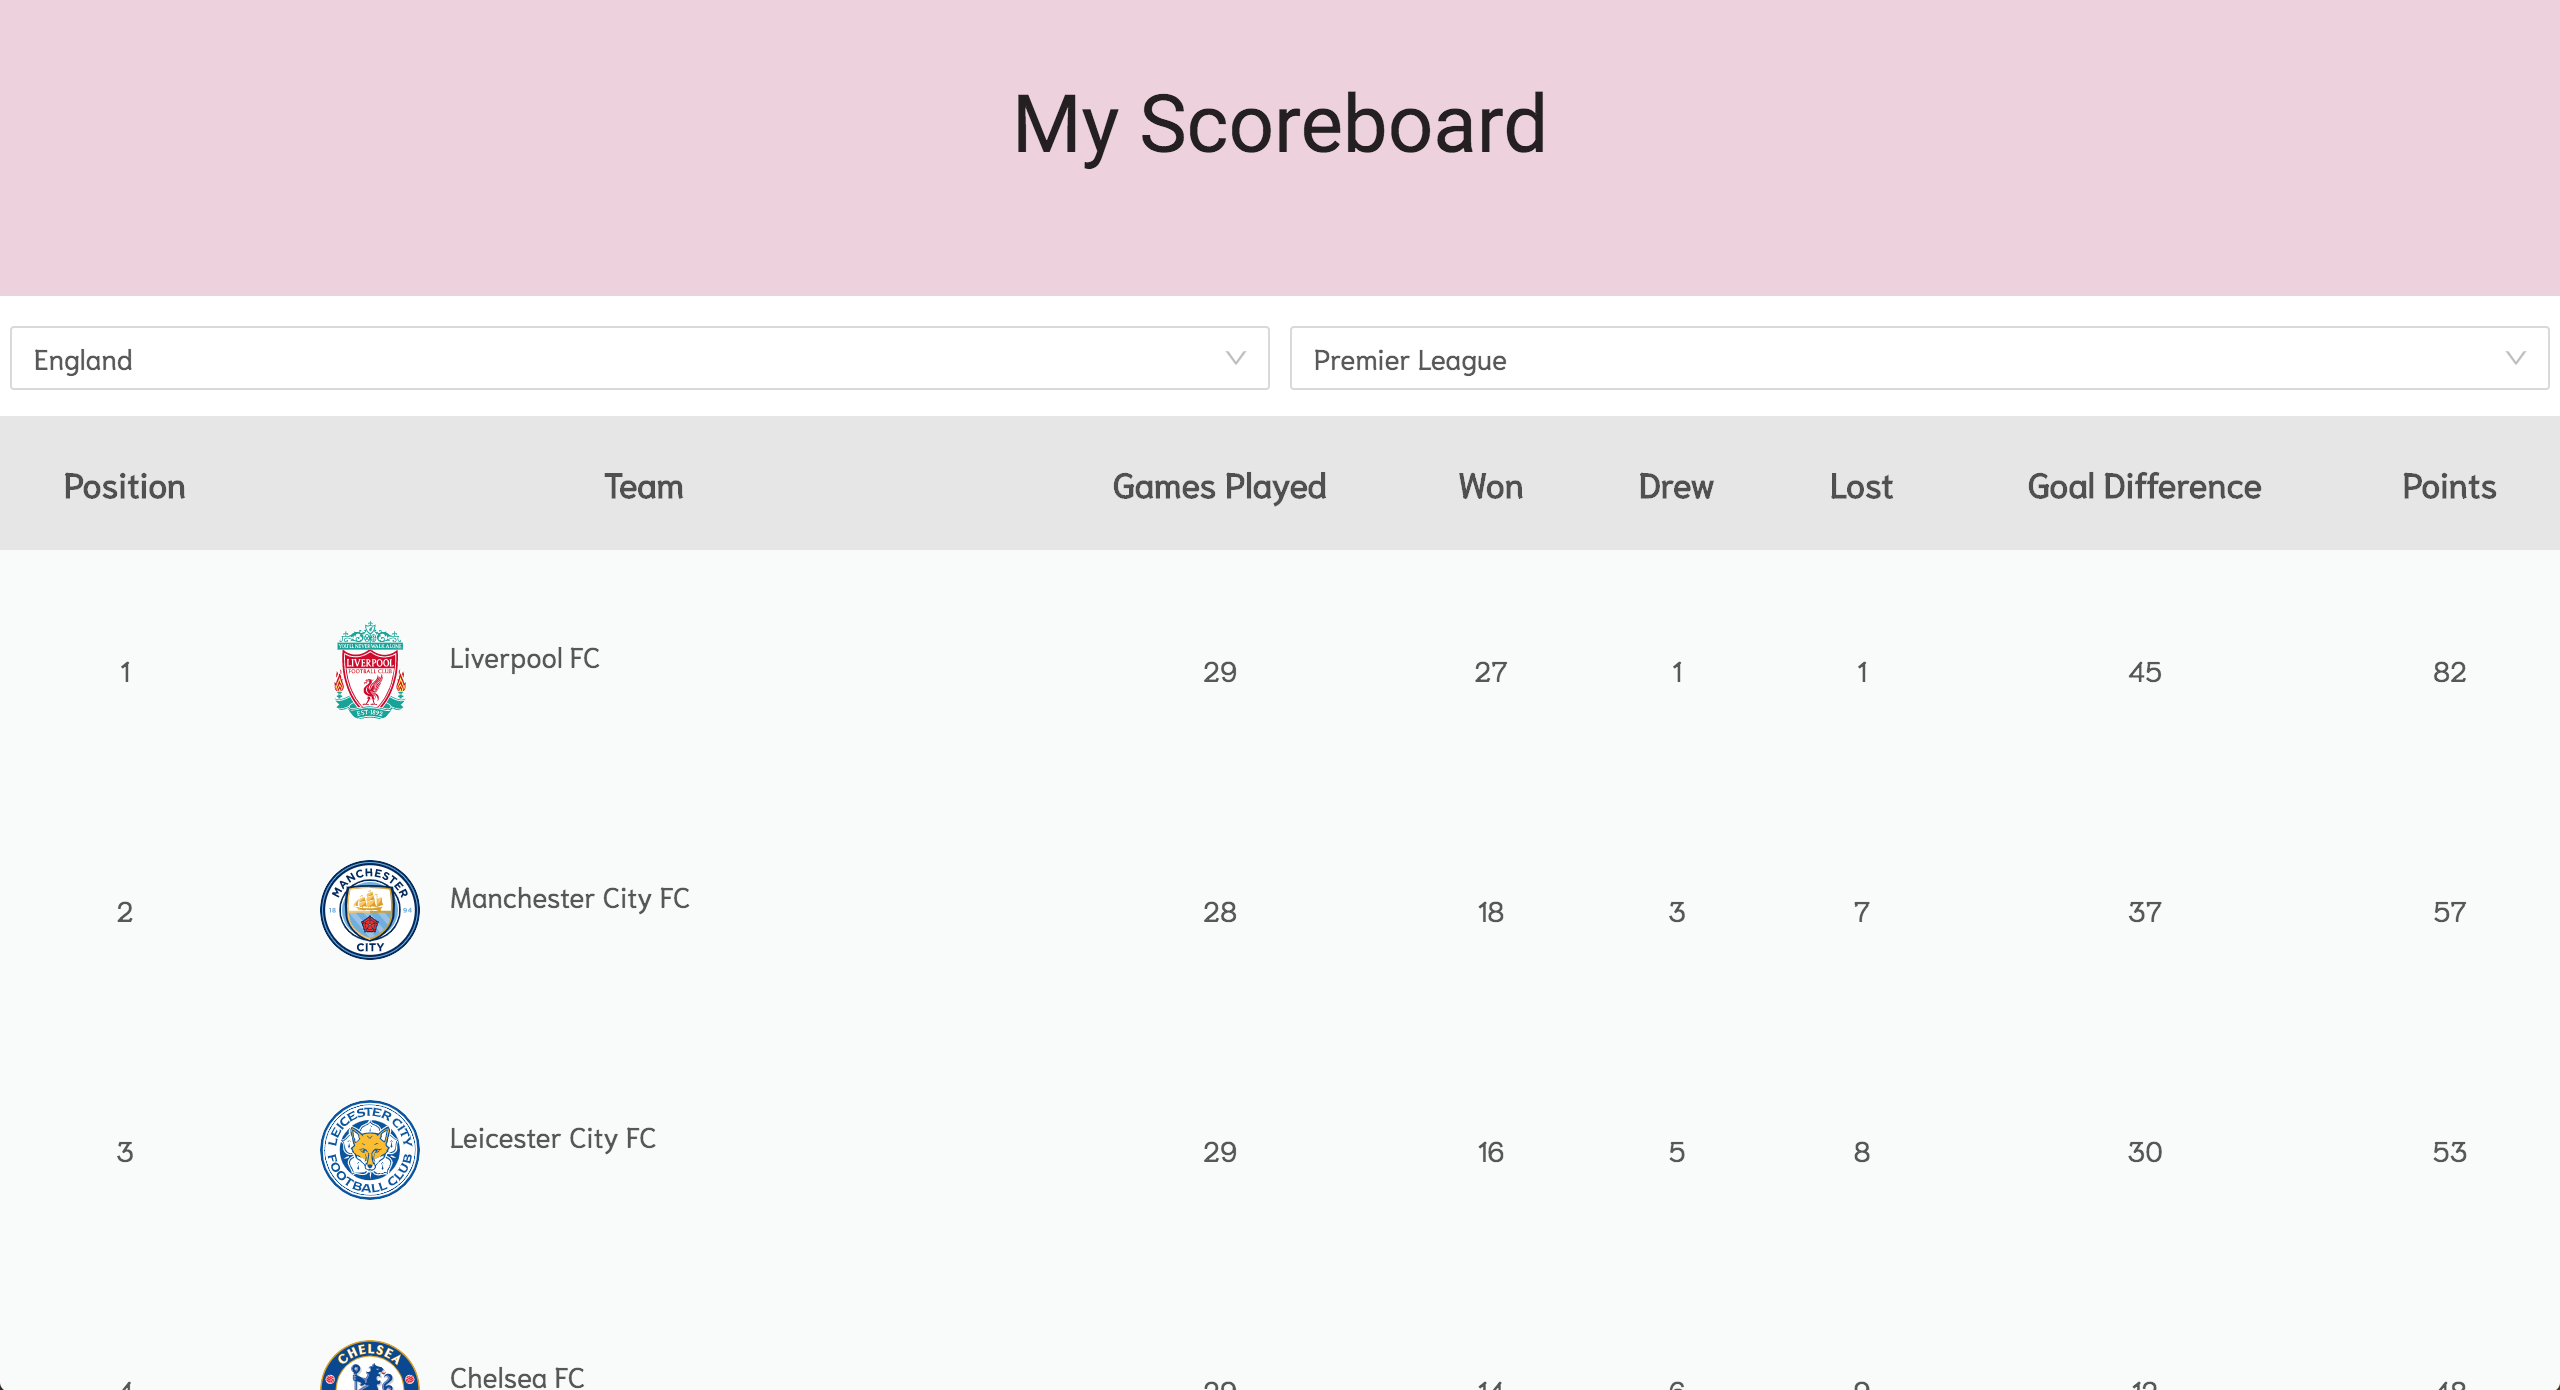Click the Points column header
This screenshot has height=1390, width=2560.
(2449, 487)
